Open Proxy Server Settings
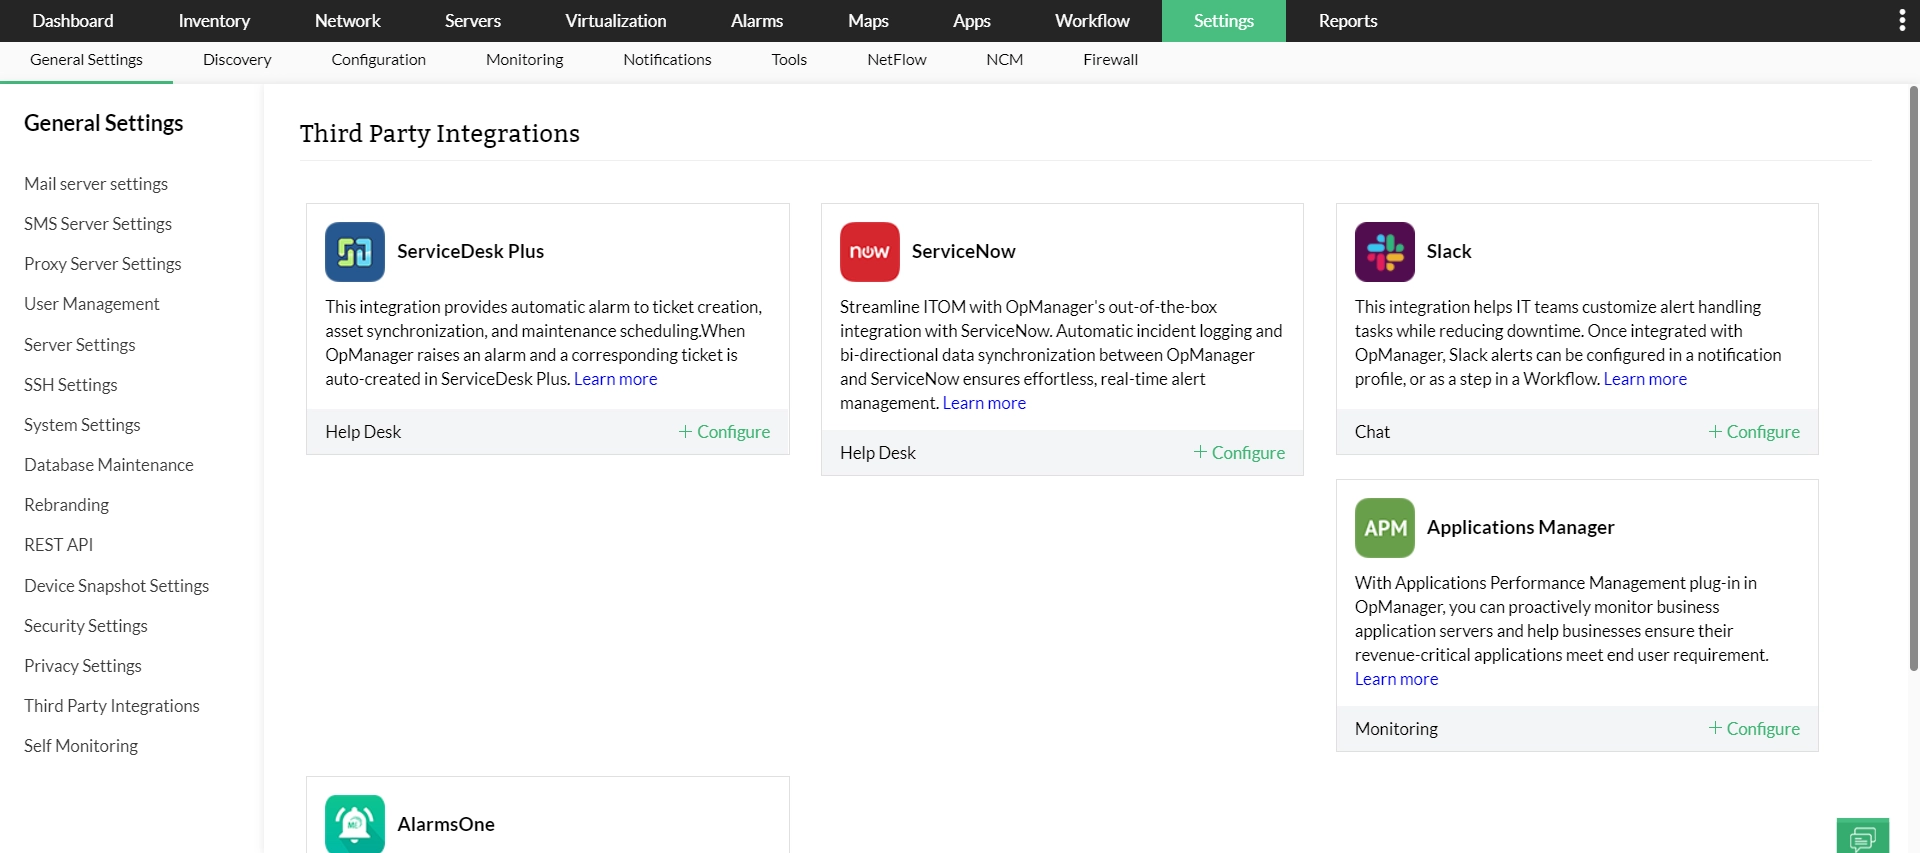This screenshot has height=853, width=1920. click(103, 264)
